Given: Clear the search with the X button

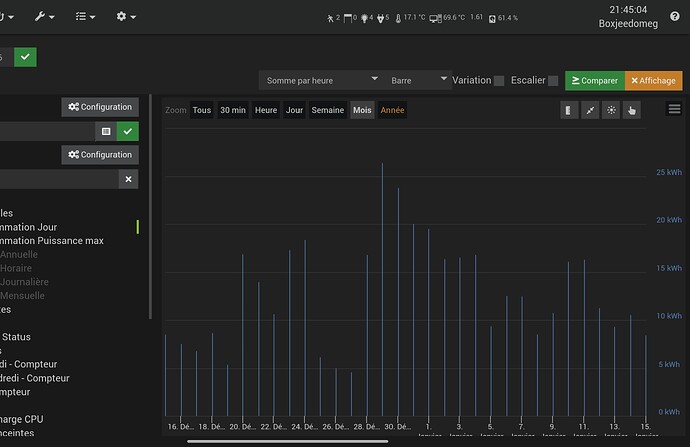Looking at the screenshot, I should [x=128, y=179].
